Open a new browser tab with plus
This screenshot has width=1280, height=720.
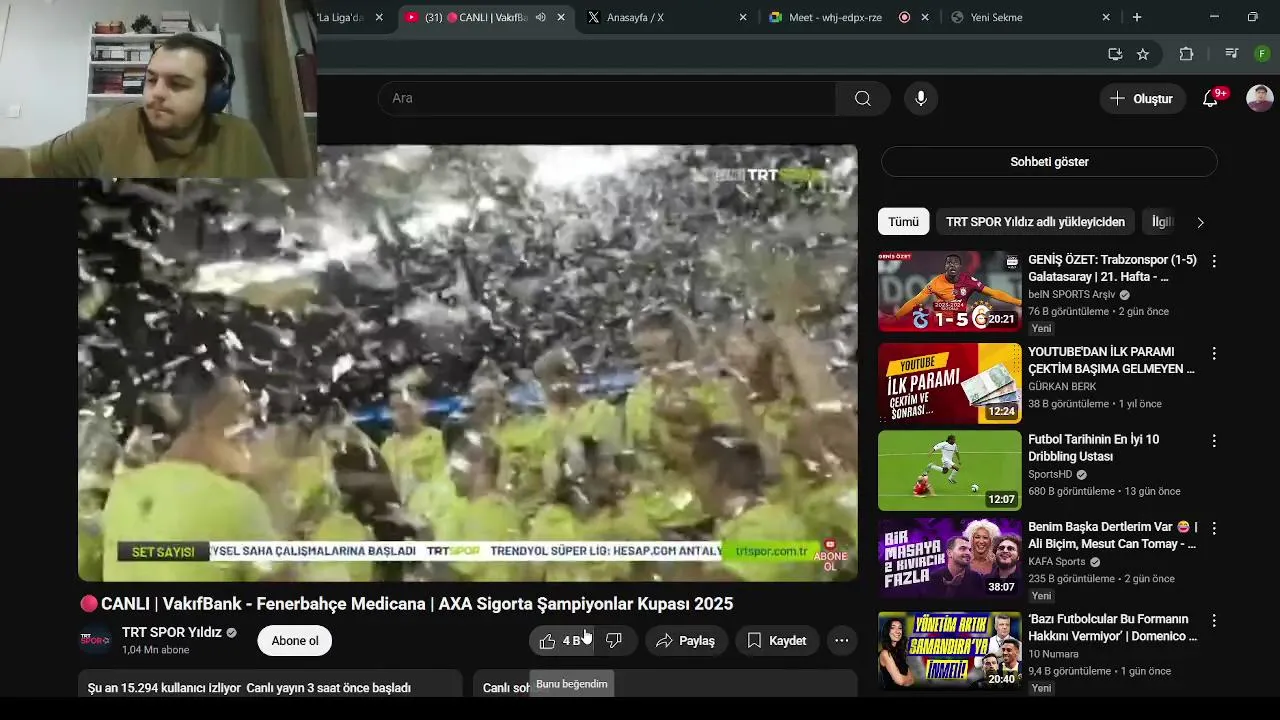[1137, 17]
